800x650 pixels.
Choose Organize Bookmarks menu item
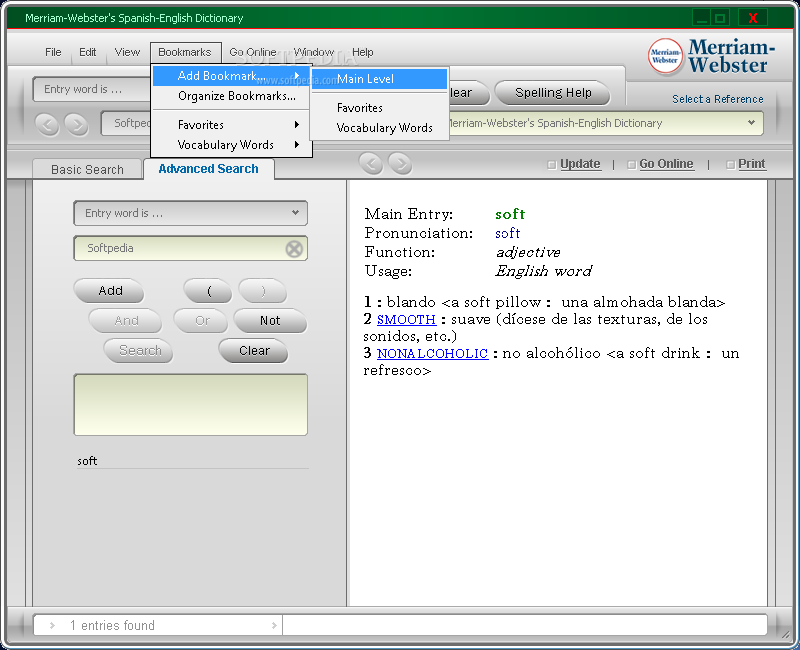(232, 96)
